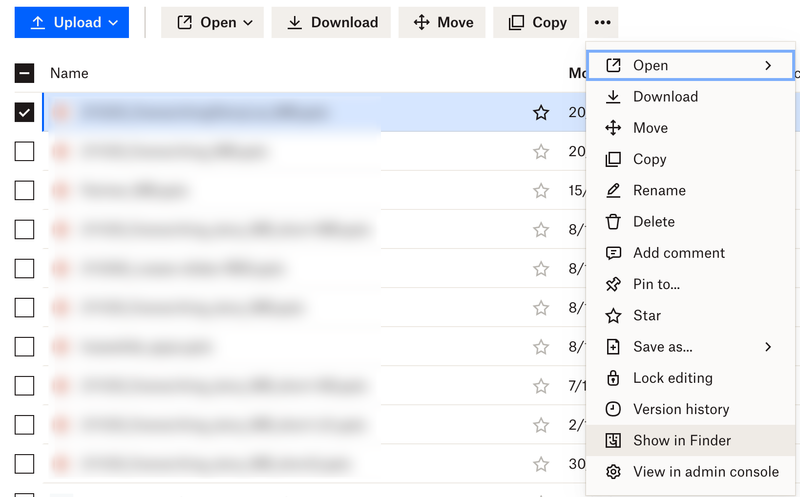Choose Show in Finder
800x497 pixels.
690,440
